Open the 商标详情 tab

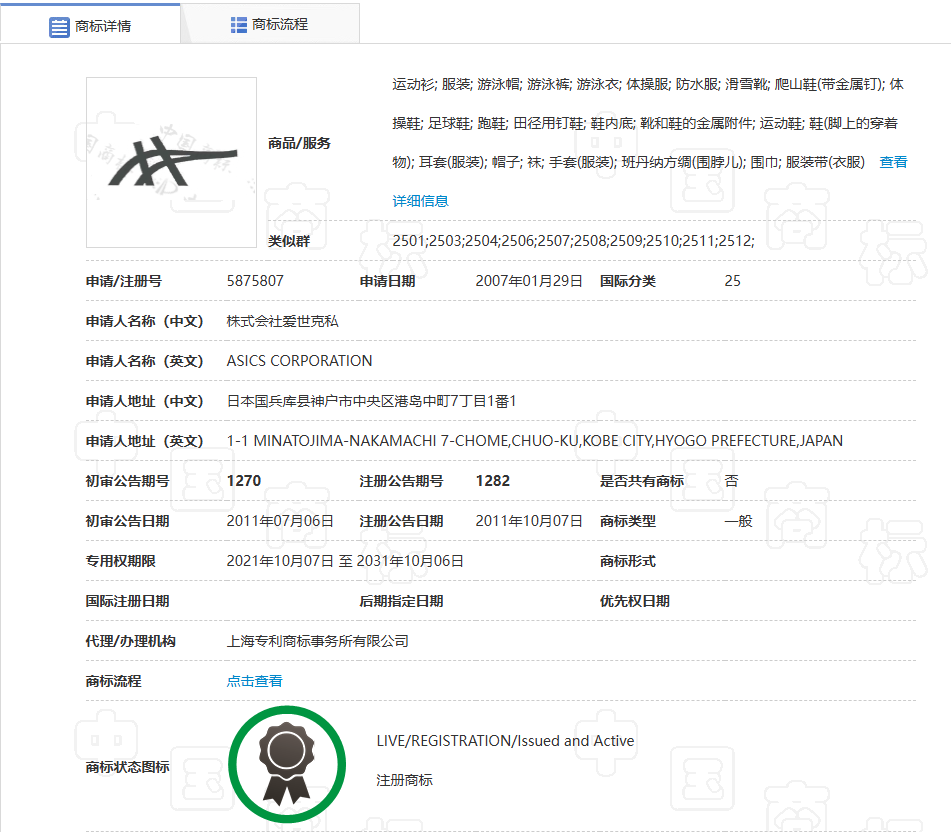point(90,25)
